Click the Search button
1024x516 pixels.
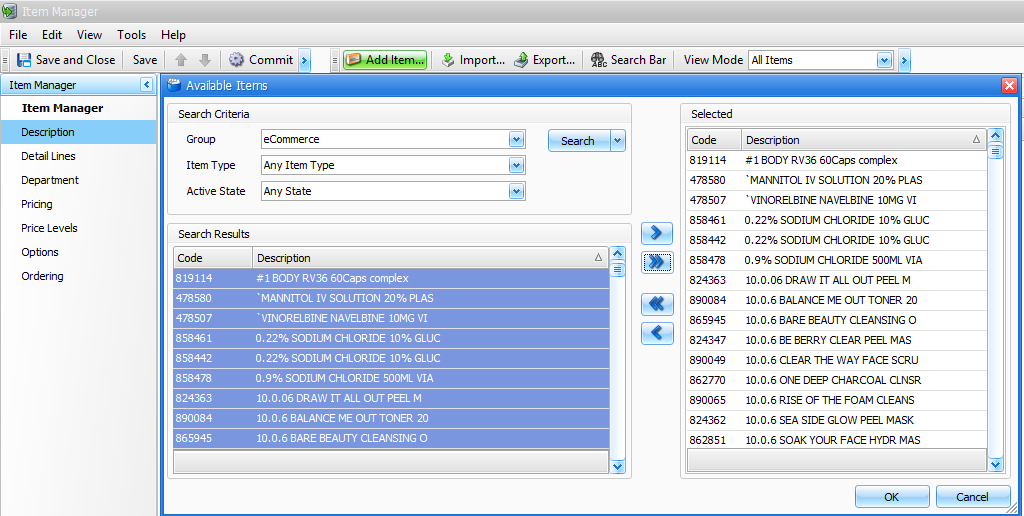[577, 141]
